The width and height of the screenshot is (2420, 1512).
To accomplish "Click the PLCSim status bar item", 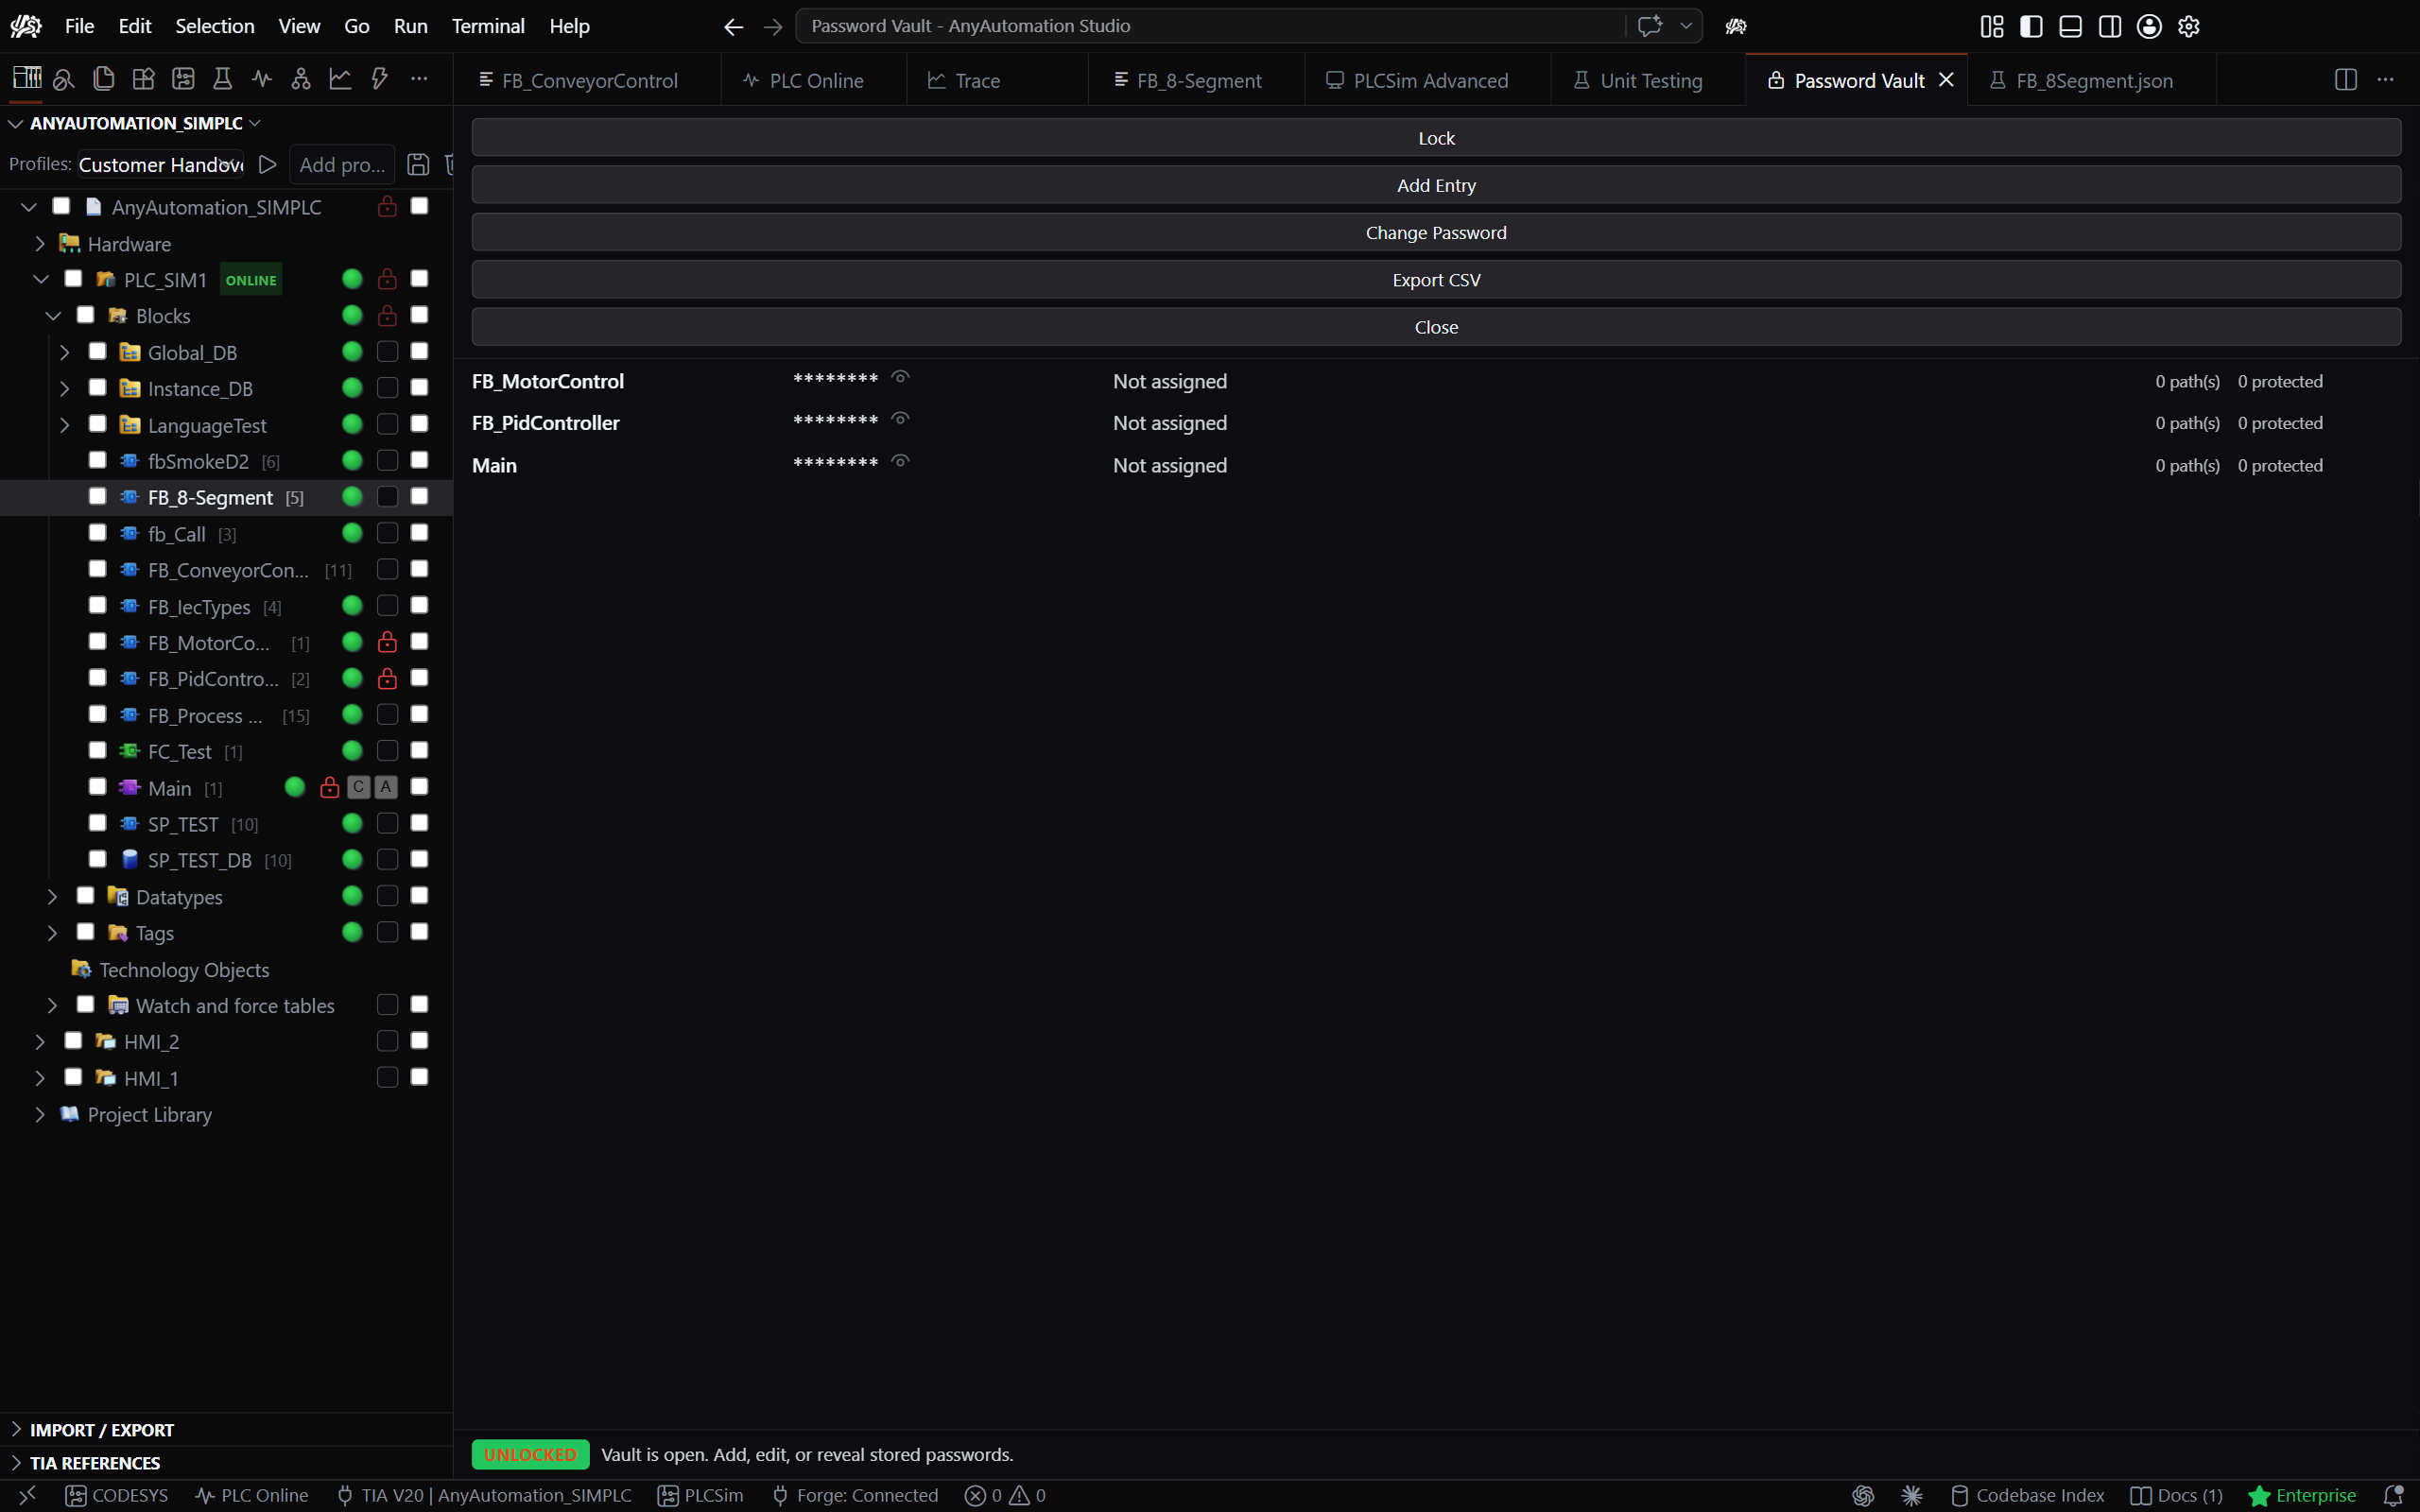I will pos(701,1495).
